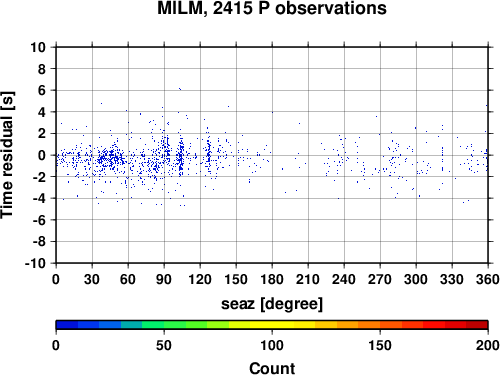Click the Count colorbar label

tap(272, 368)
